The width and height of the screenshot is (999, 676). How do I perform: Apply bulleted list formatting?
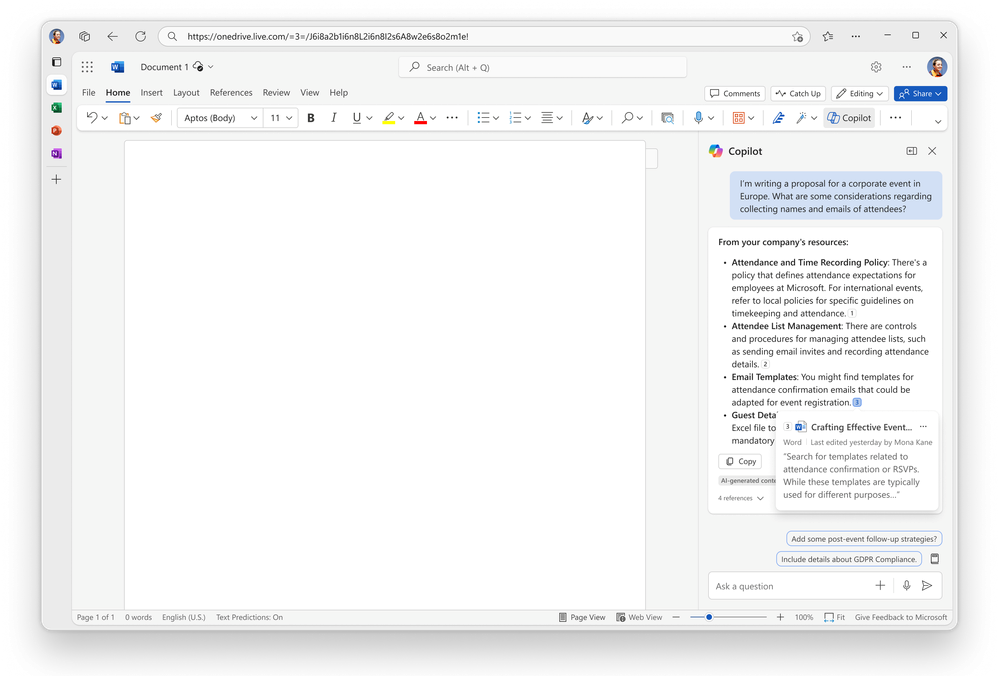[484, 118]
